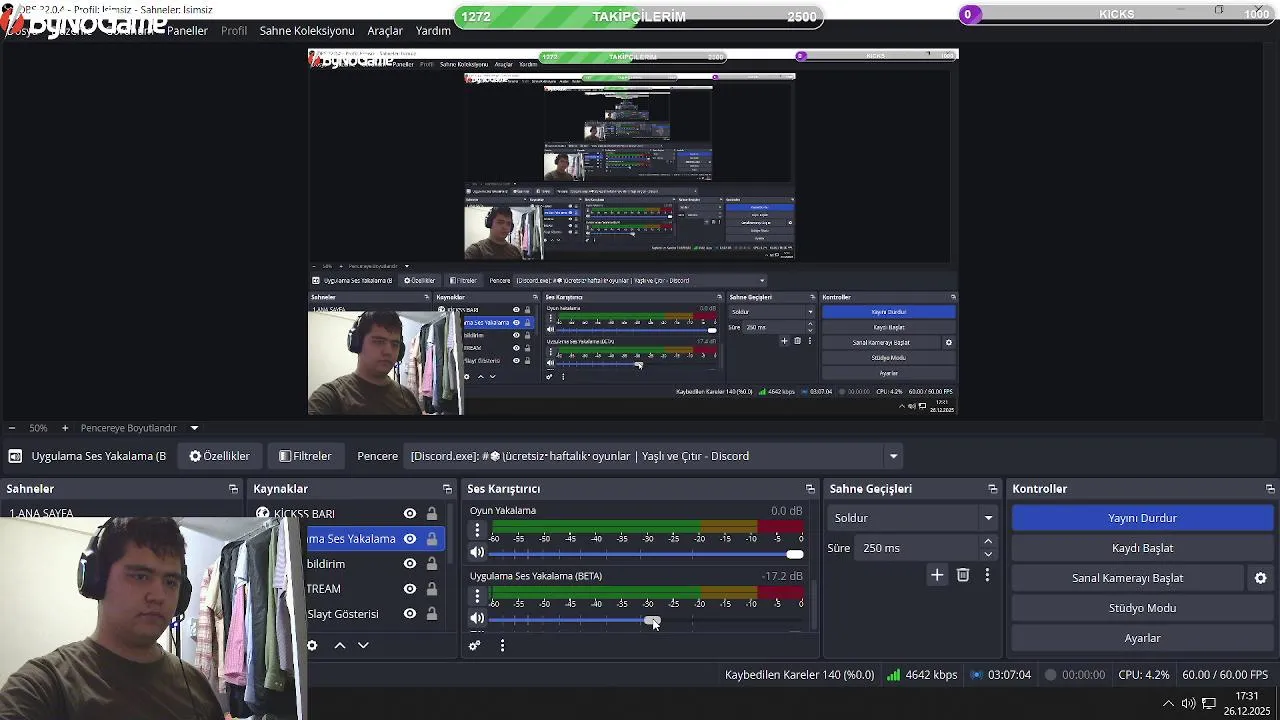Toggle lock on Slayt Gösterisi source
The width and height of the screenshot is (1280, 720).
tap(432, 614)
